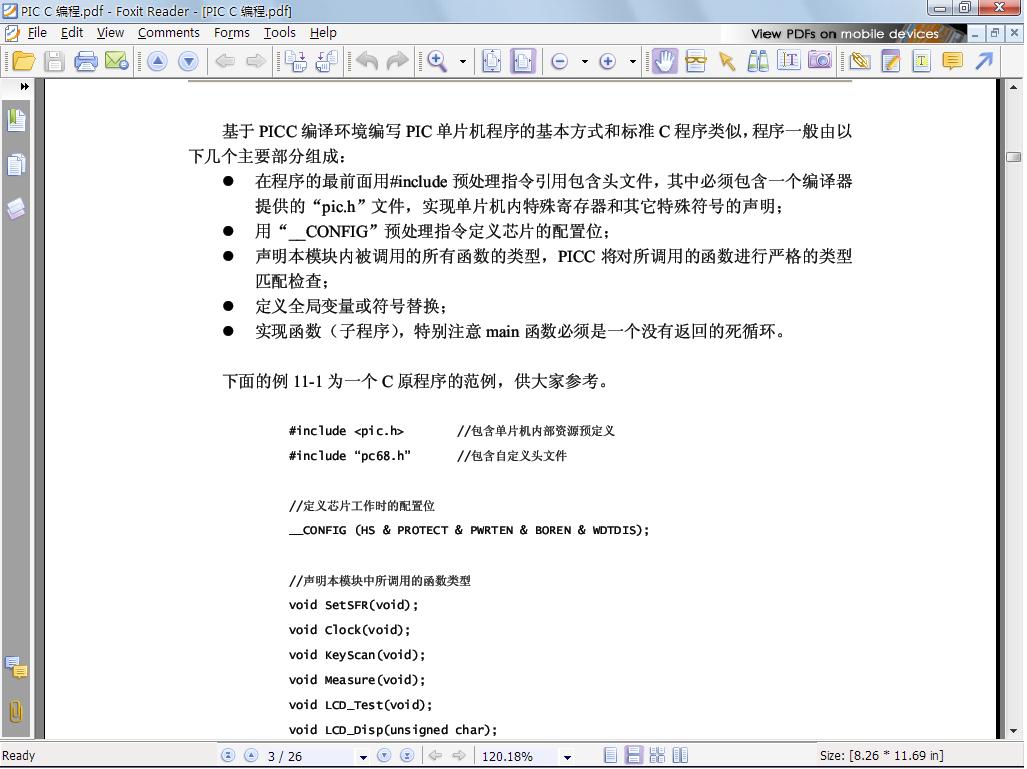Click the Note comment bubble tool
This screenshot has height=769, width=1027.
coord(952,62)
